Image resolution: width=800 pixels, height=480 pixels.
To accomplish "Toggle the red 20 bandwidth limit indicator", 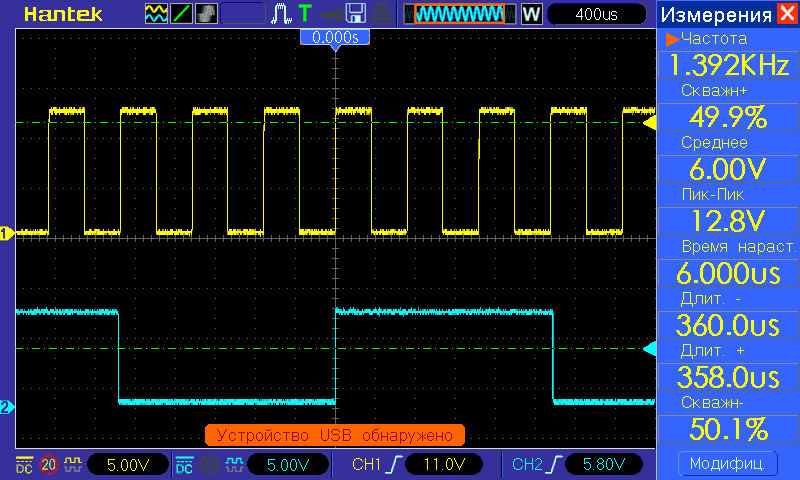I will (x=48, y=464).
